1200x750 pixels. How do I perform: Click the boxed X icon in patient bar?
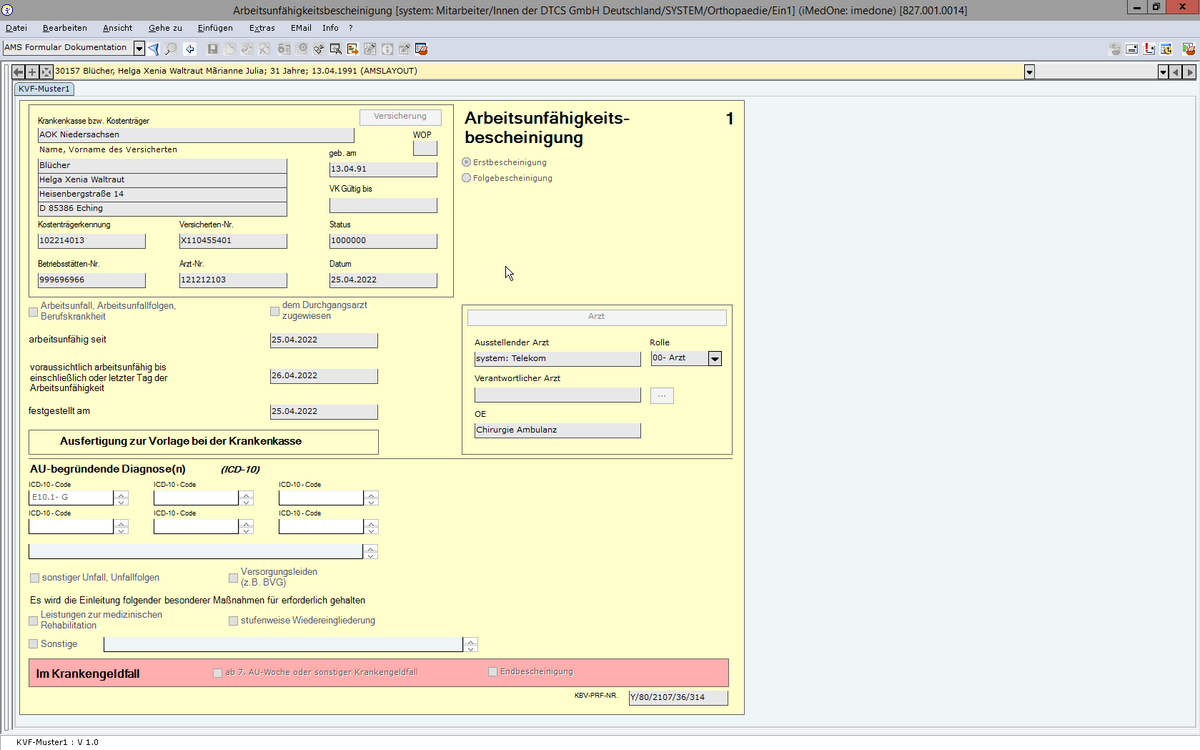47,72
